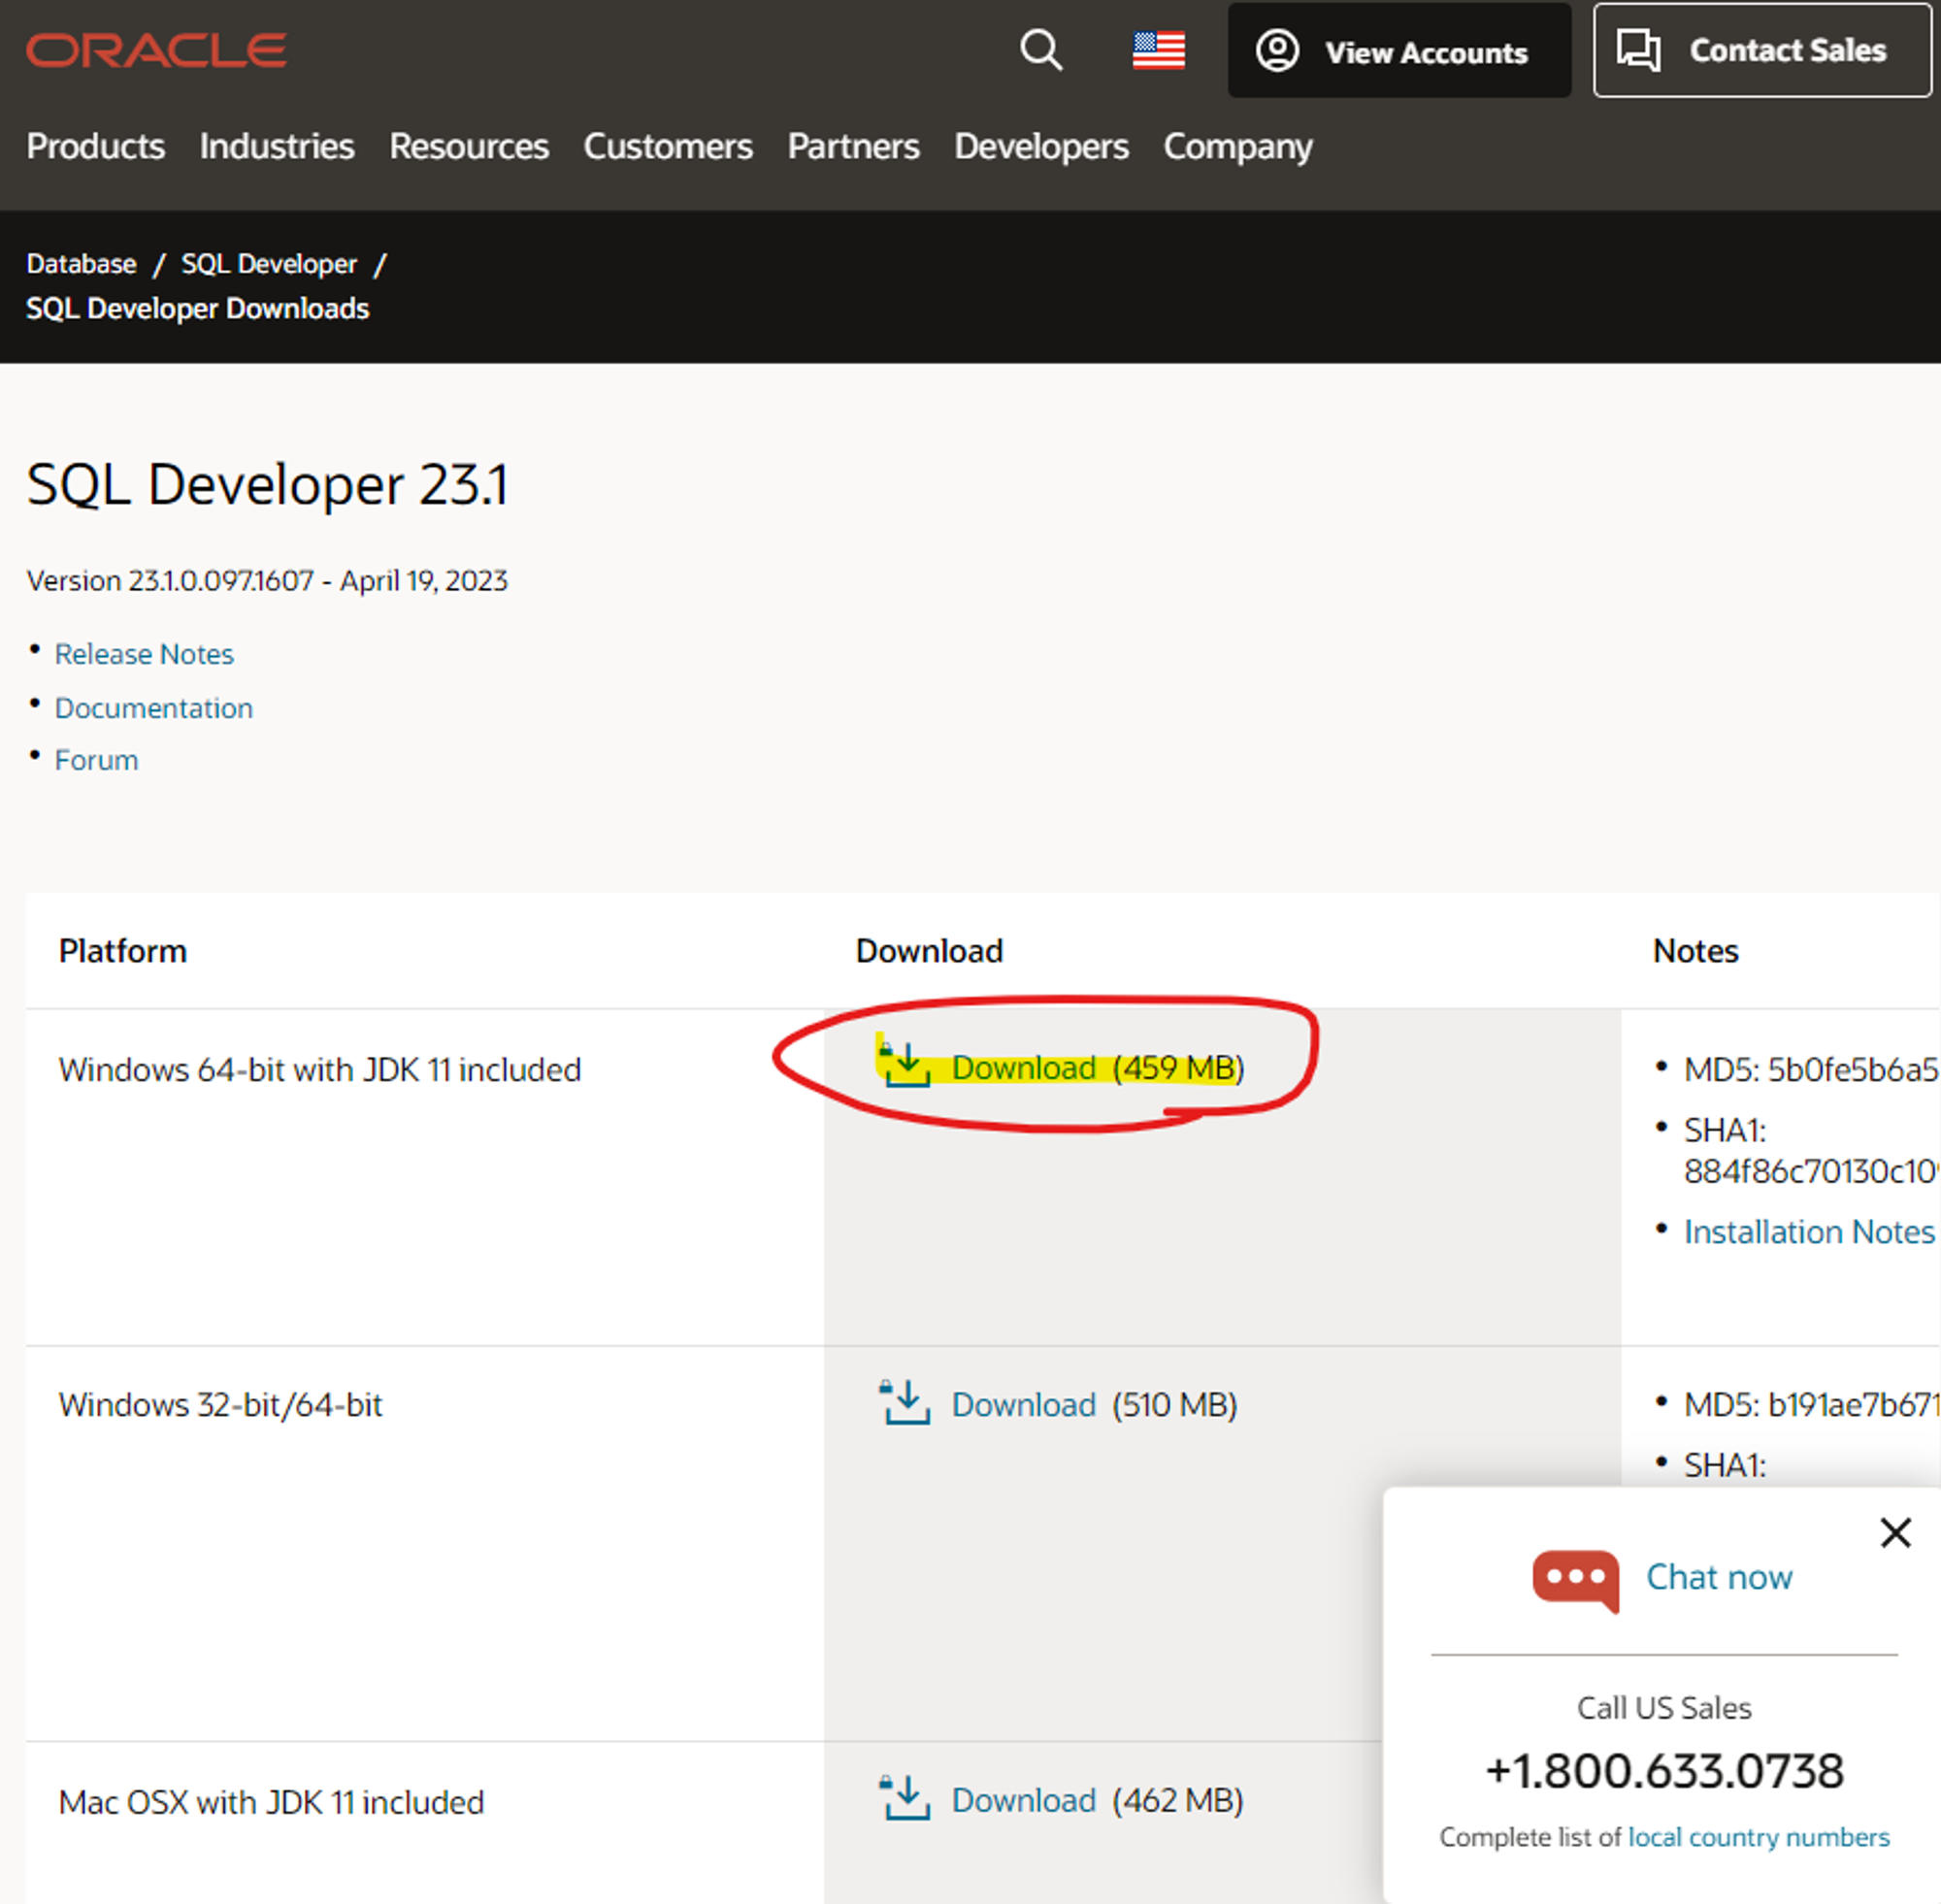Open the local country numbers link
The height and width of the screenshot is (1904, 1941).
(1759, 1837)
